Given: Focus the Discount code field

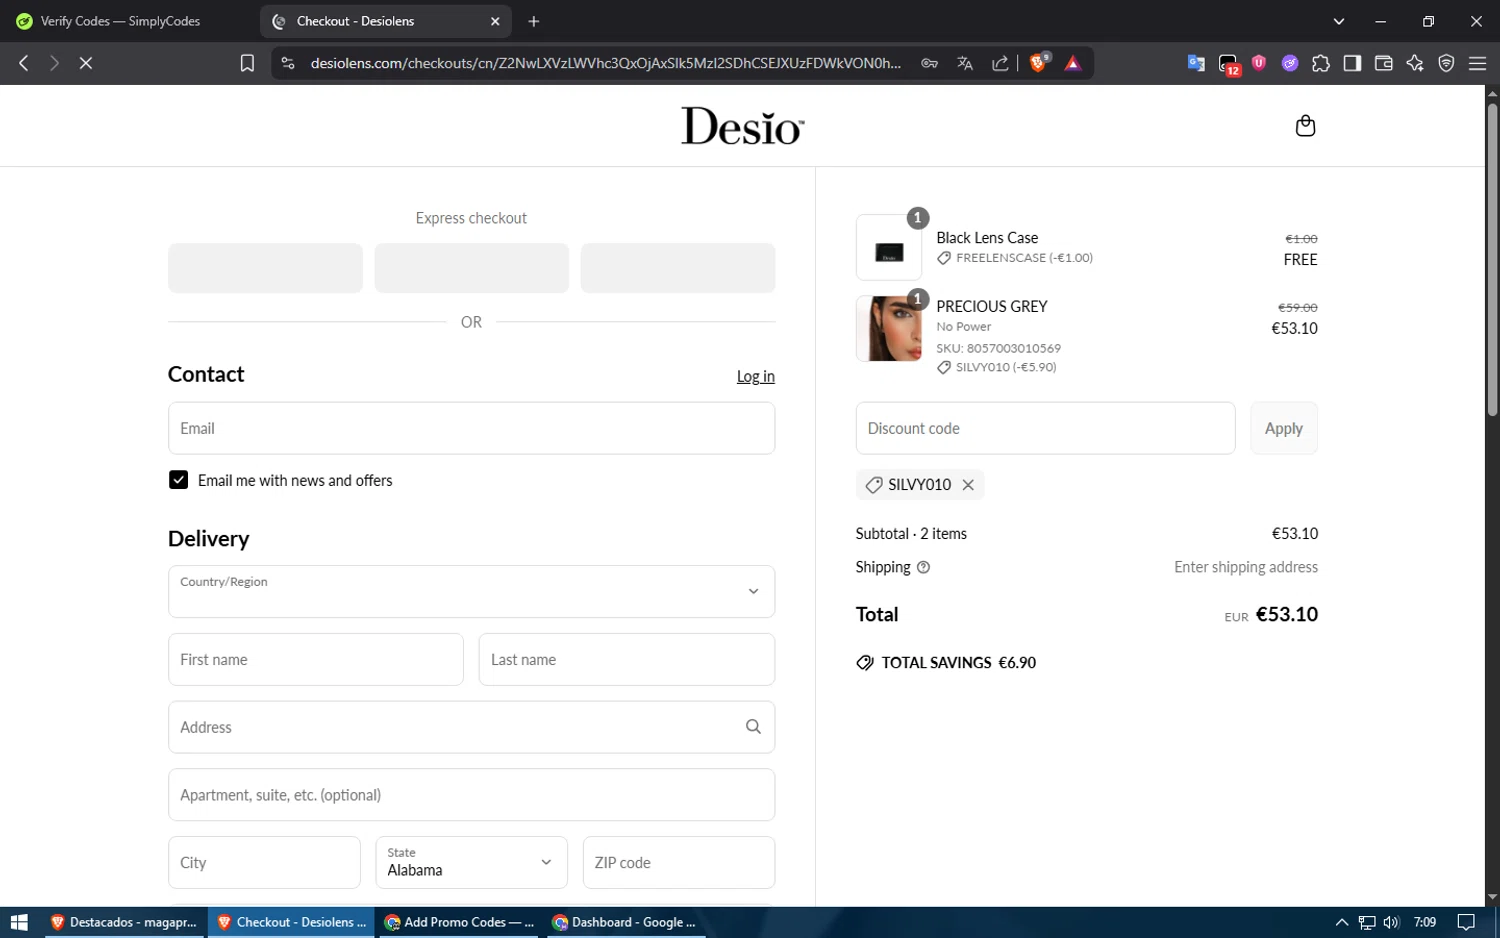Looking at the screenshot, I should [x=1045, y=428].
